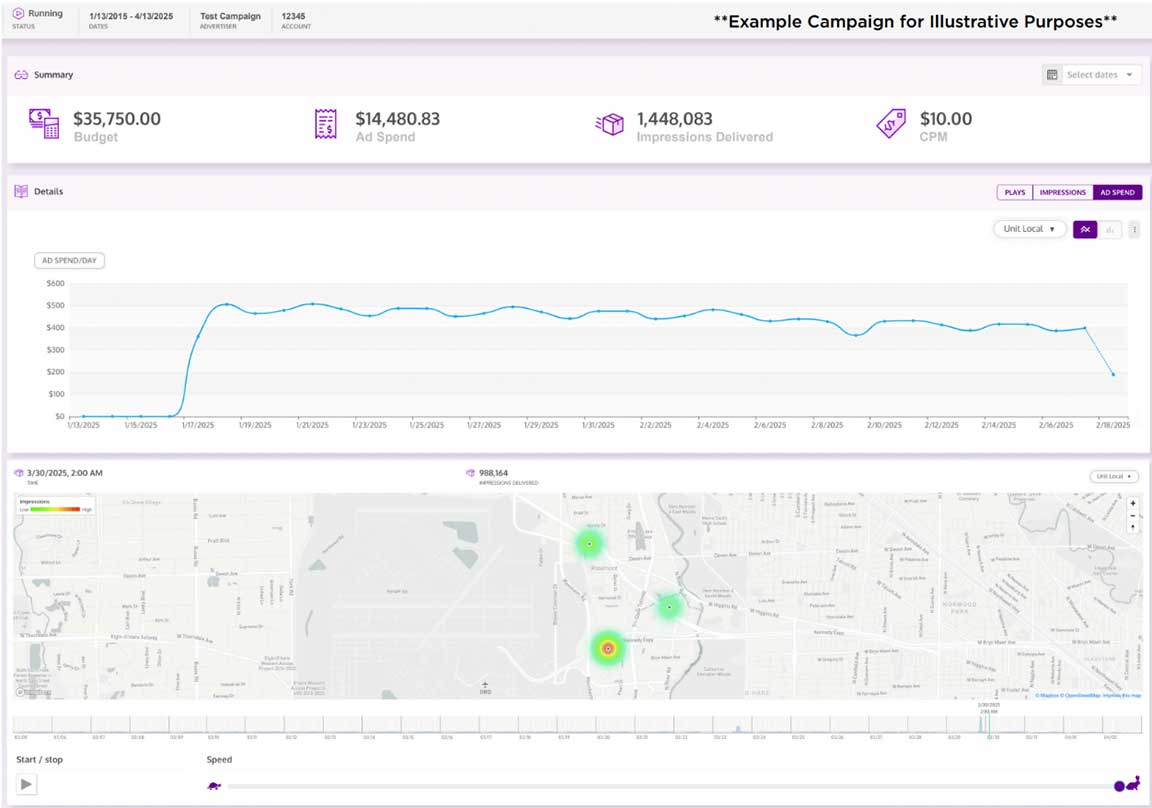Switch to the IMPRESSIONS tab
Viewport: 1152px width, 808px height.
1062,192
